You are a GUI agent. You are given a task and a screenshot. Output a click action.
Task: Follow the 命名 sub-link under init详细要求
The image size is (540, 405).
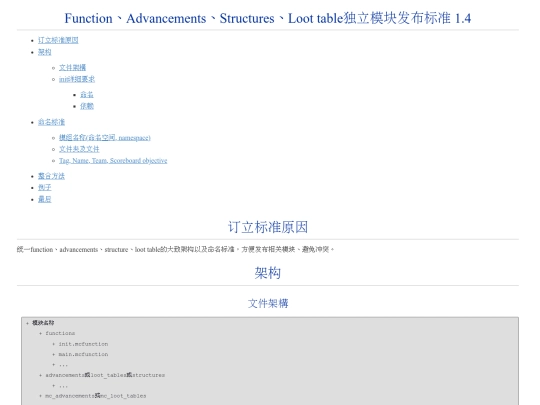(x=87, y=94)
